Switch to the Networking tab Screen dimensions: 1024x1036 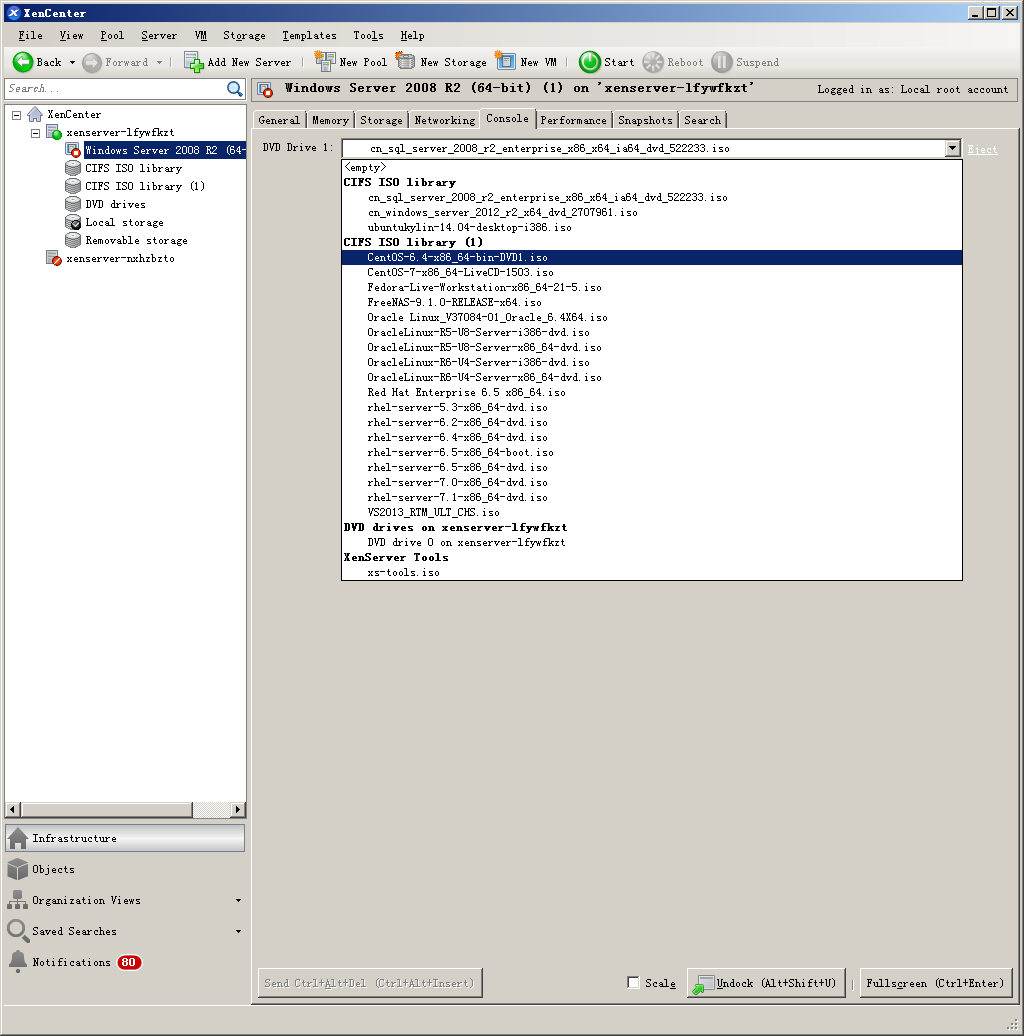(444, 120)
